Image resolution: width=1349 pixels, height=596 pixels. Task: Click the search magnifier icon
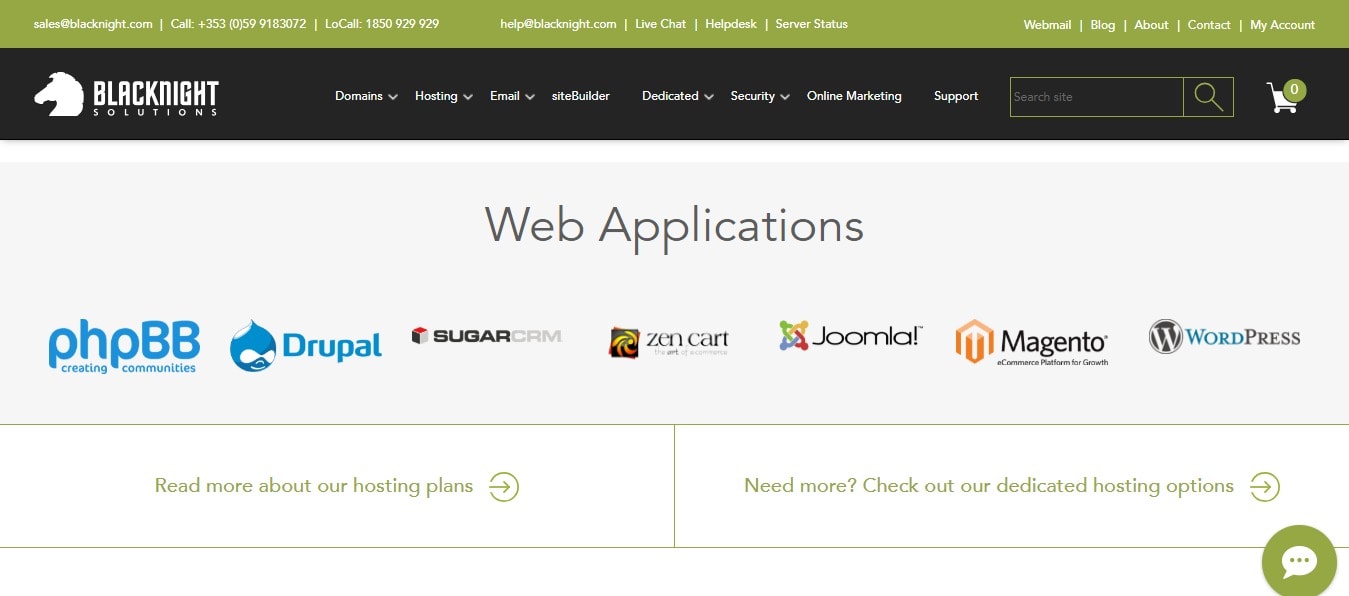coord(1208,97)
